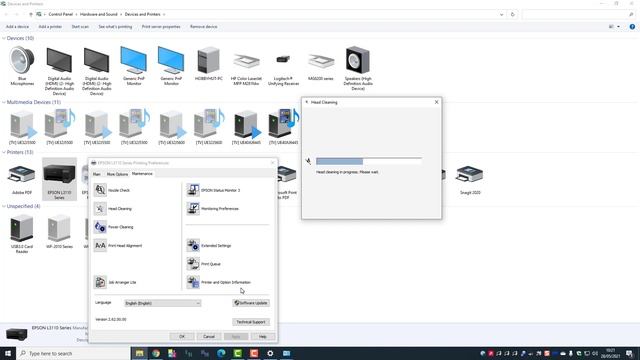The width and height of the screenshot is (640, 360).
Task: Click the Software Update button
Action: pos(251,303)
